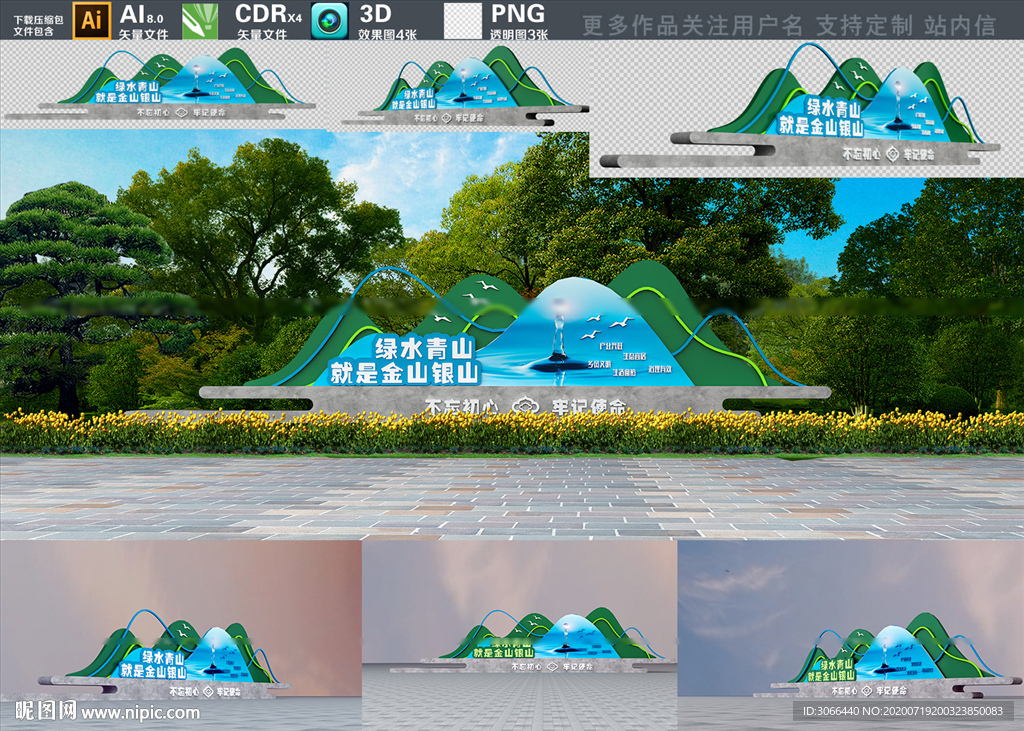Click the 'CDR x4 矢量文件' label
The height and width of the screenshot is (731, 1024).
pos(267,21)
